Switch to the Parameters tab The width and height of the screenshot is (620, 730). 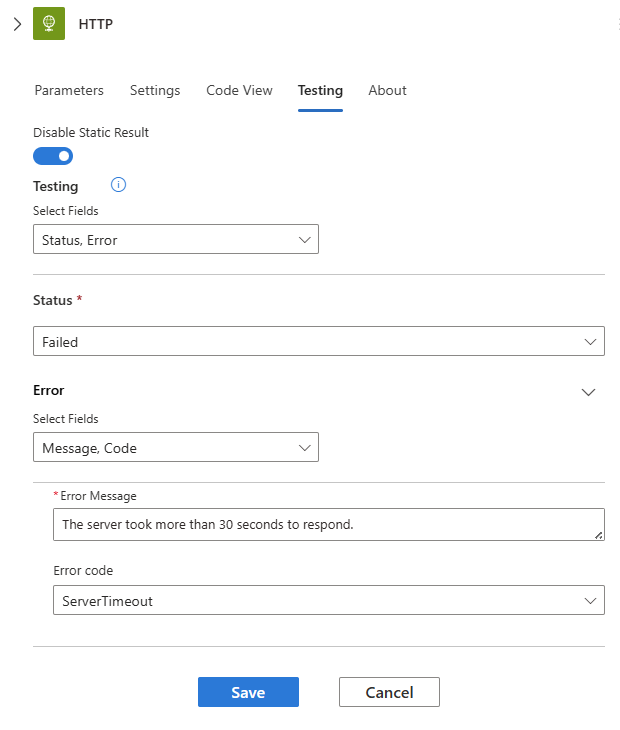69,90
